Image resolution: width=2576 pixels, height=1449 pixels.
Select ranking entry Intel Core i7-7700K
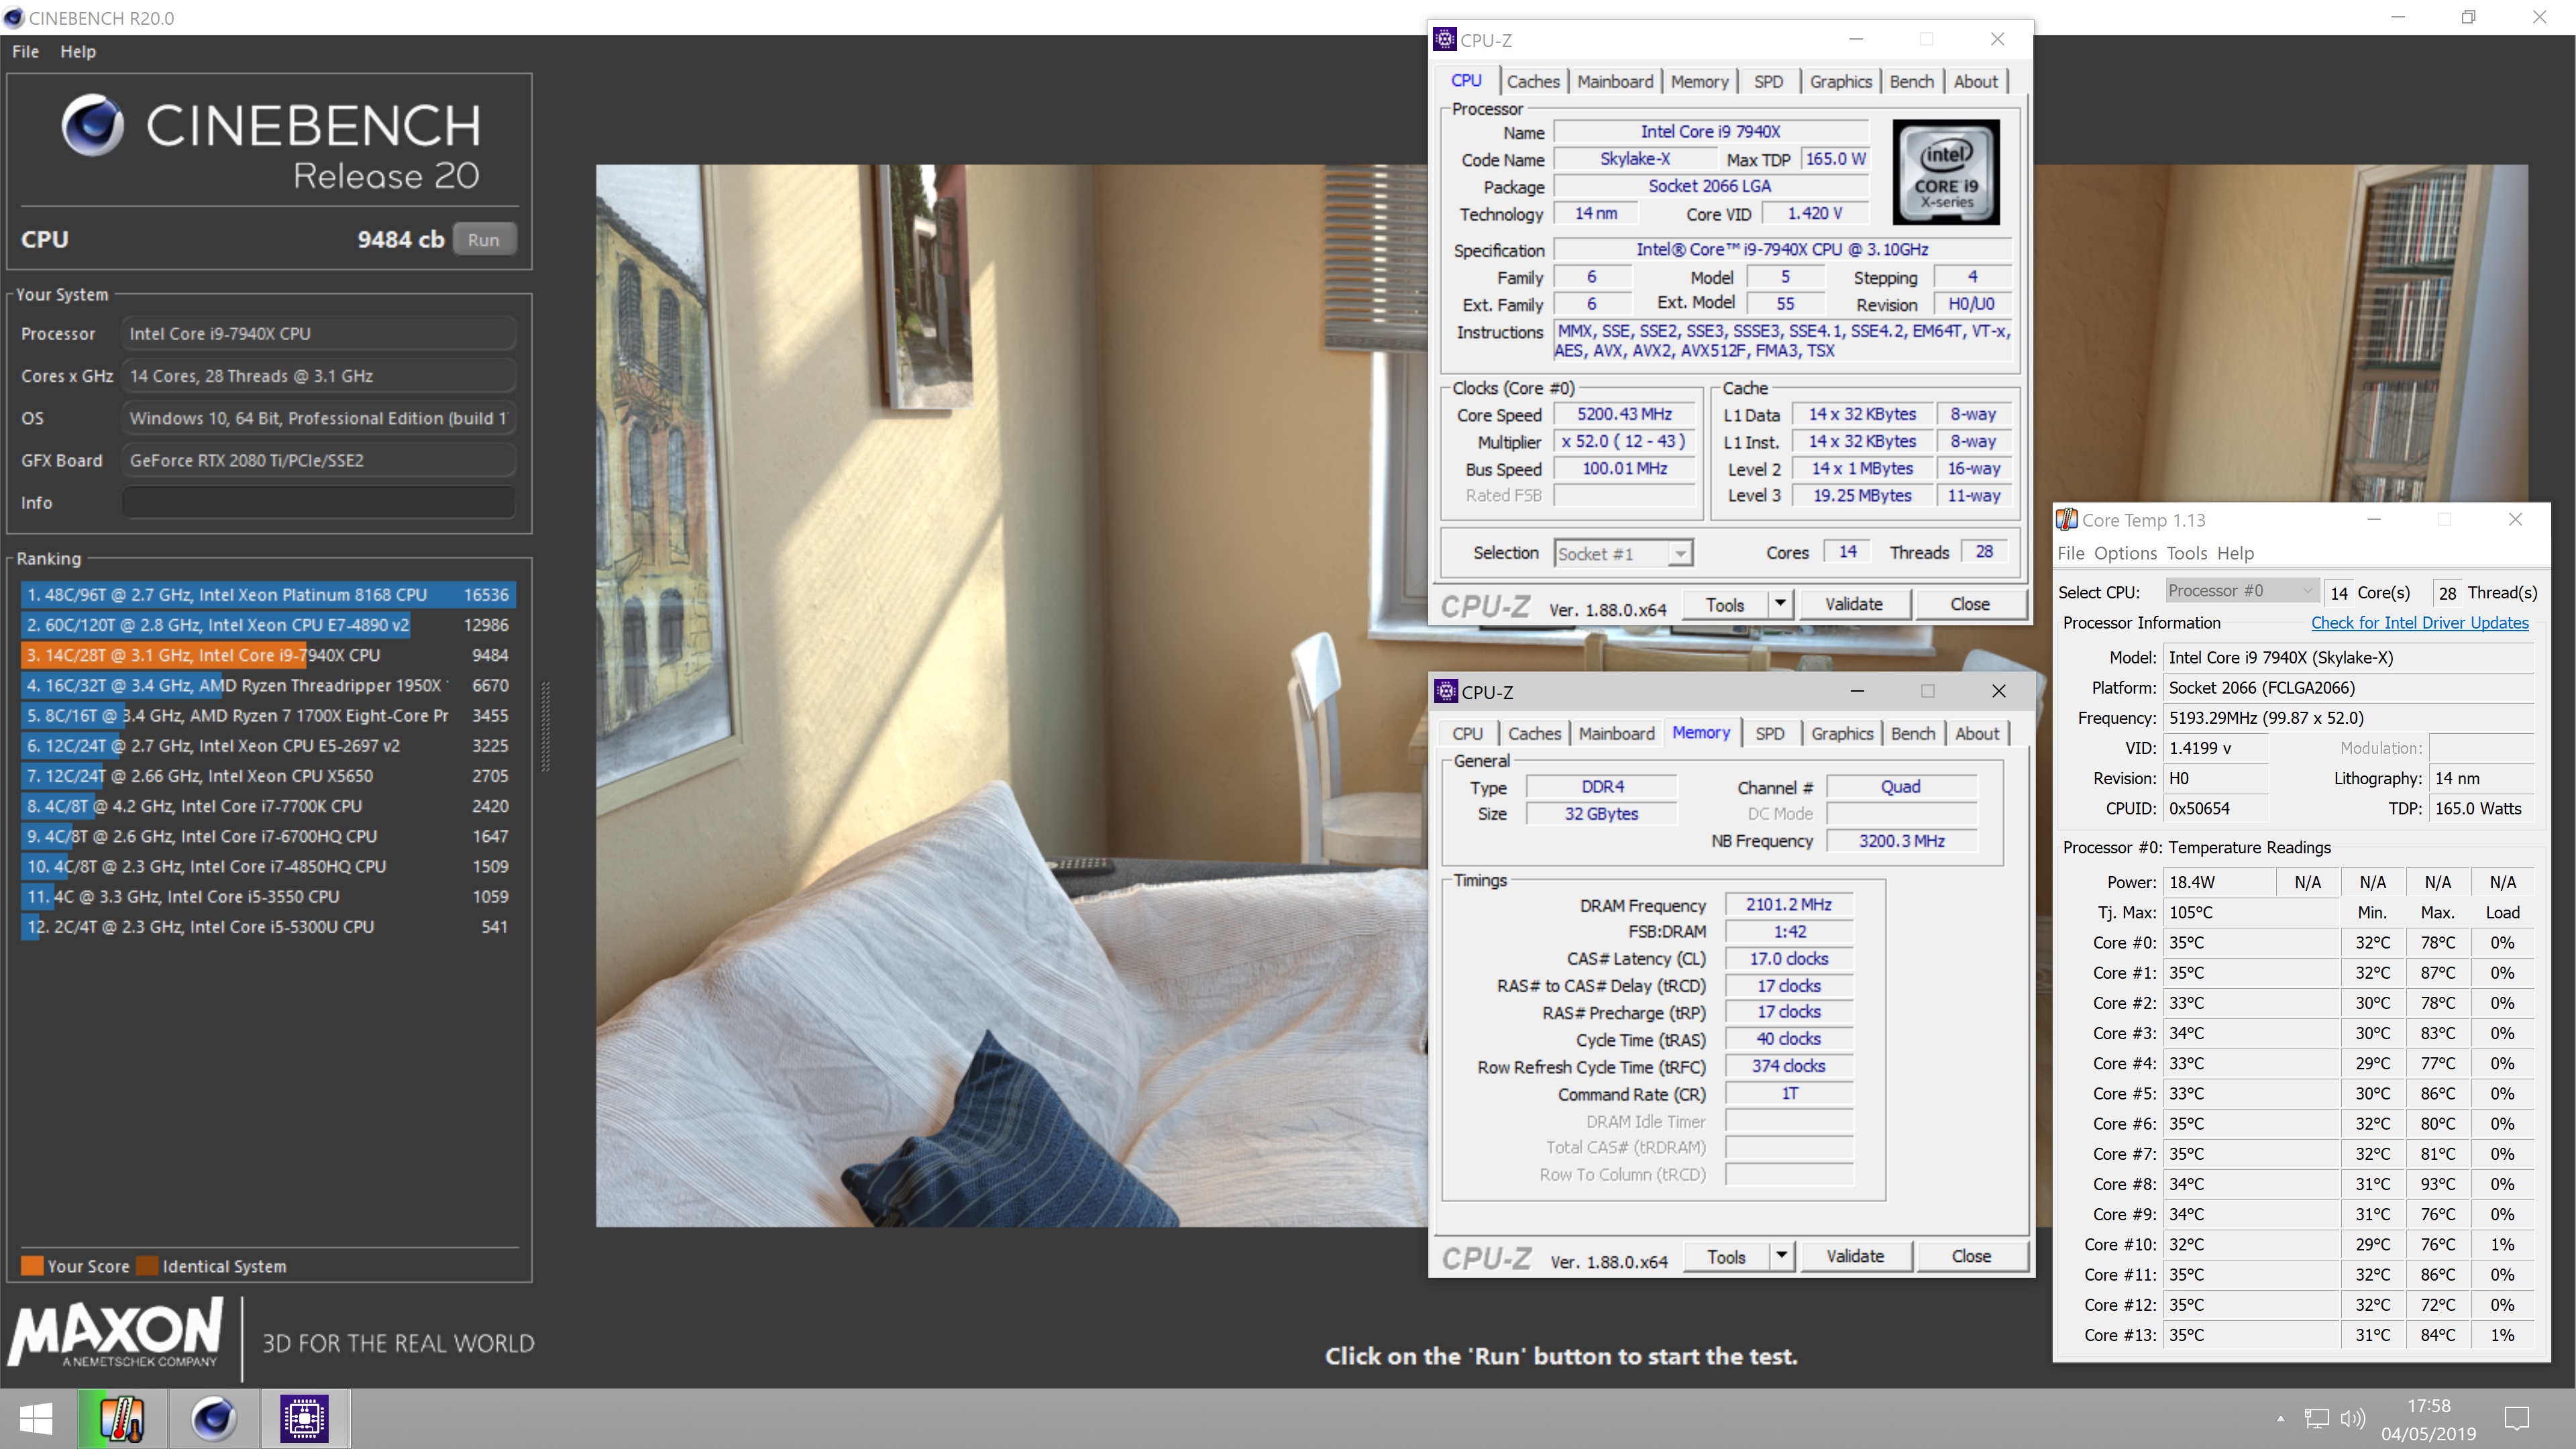(268, 806)
